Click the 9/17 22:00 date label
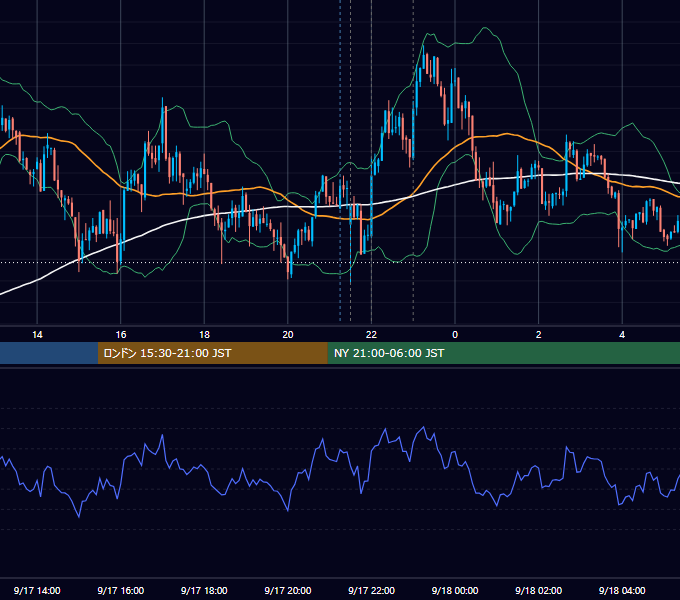Image resolution: width=680 pixels, height=600 pixels. [x=371, y=590]
